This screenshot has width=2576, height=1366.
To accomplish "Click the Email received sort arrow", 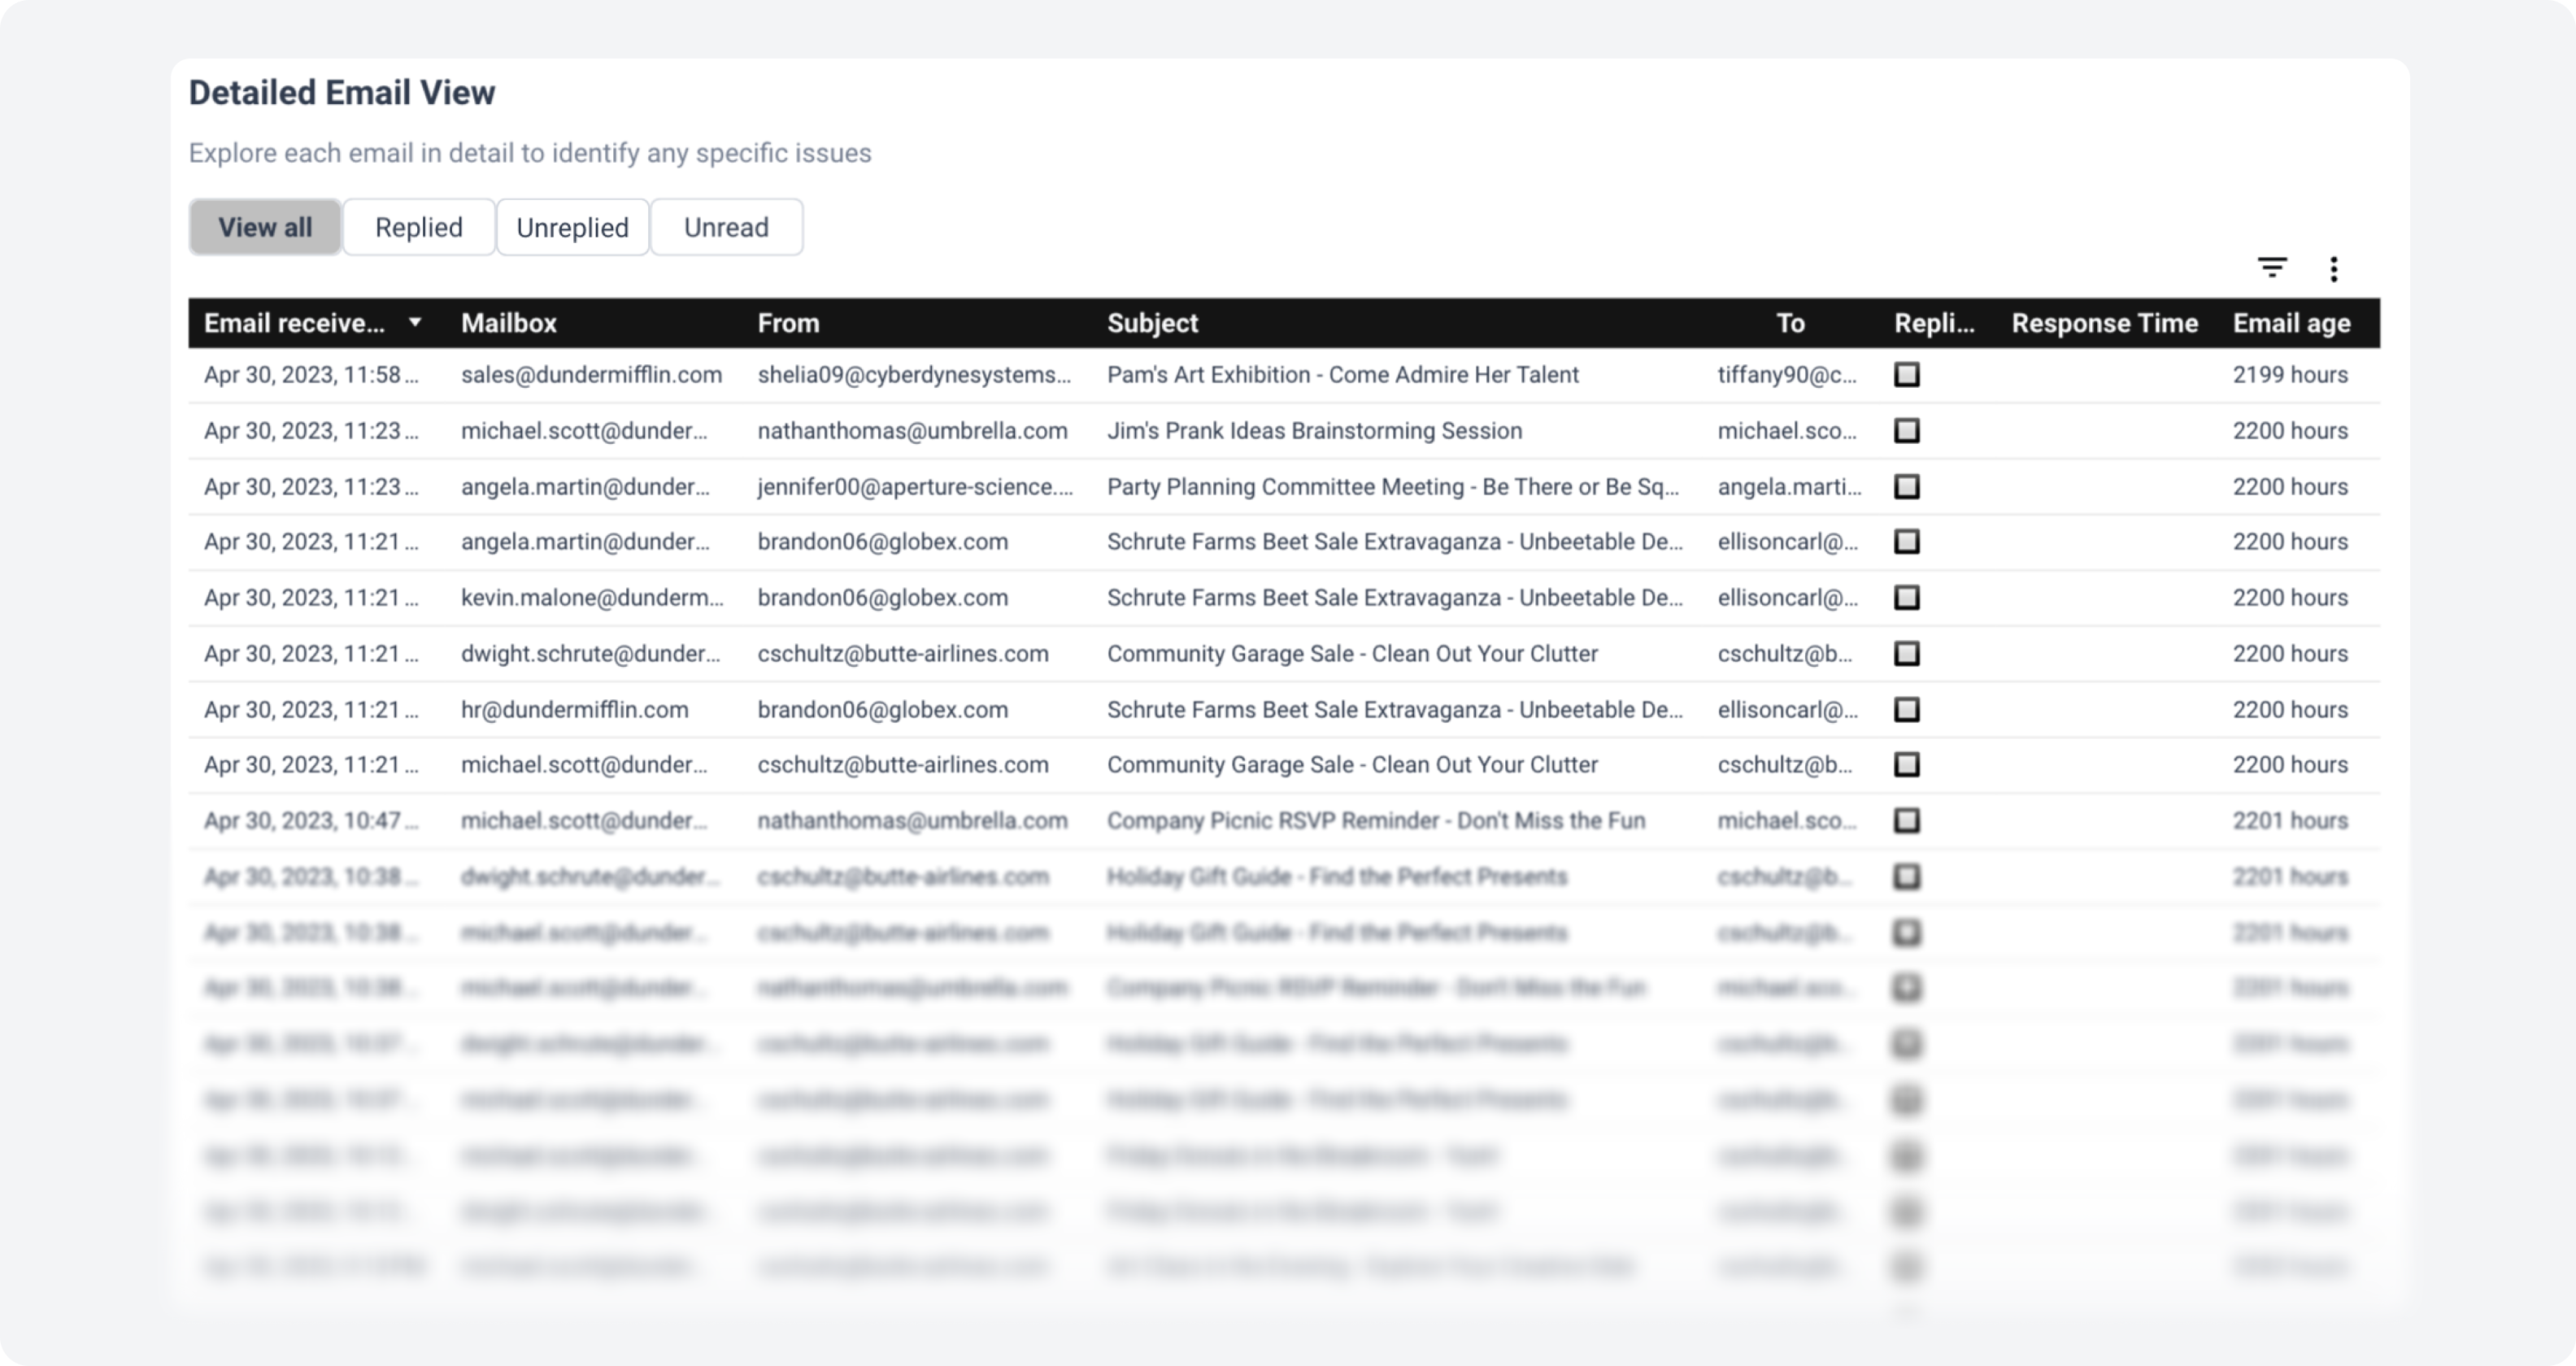I will [x=415, y=322].
